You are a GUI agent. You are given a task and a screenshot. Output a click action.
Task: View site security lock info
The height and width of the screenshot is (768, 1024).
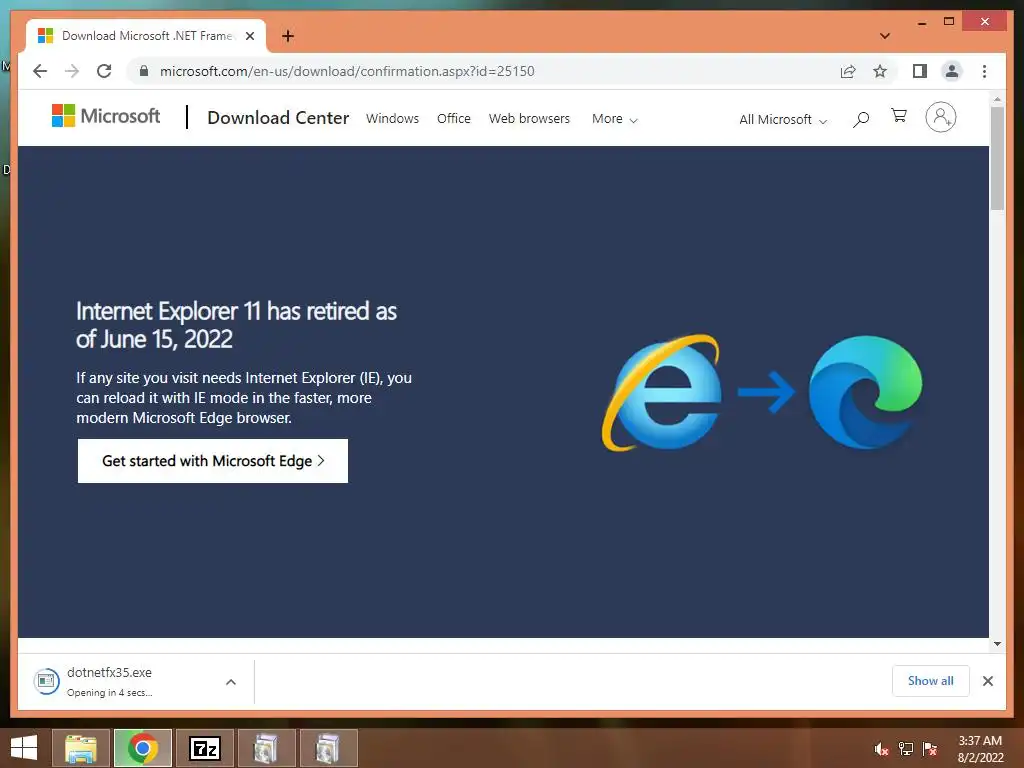(x=144, y=71)
